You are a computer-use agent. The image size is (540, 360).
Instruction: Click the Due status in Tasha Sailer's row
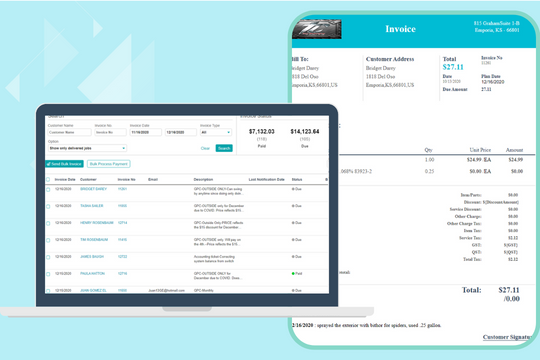point(297,206)
